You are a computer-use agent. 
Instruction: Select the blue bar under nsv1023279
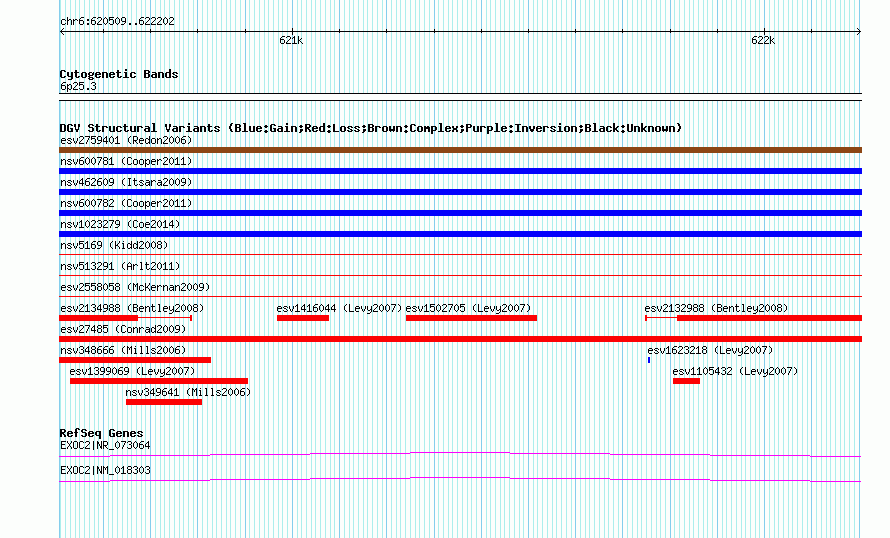[460, 234]
